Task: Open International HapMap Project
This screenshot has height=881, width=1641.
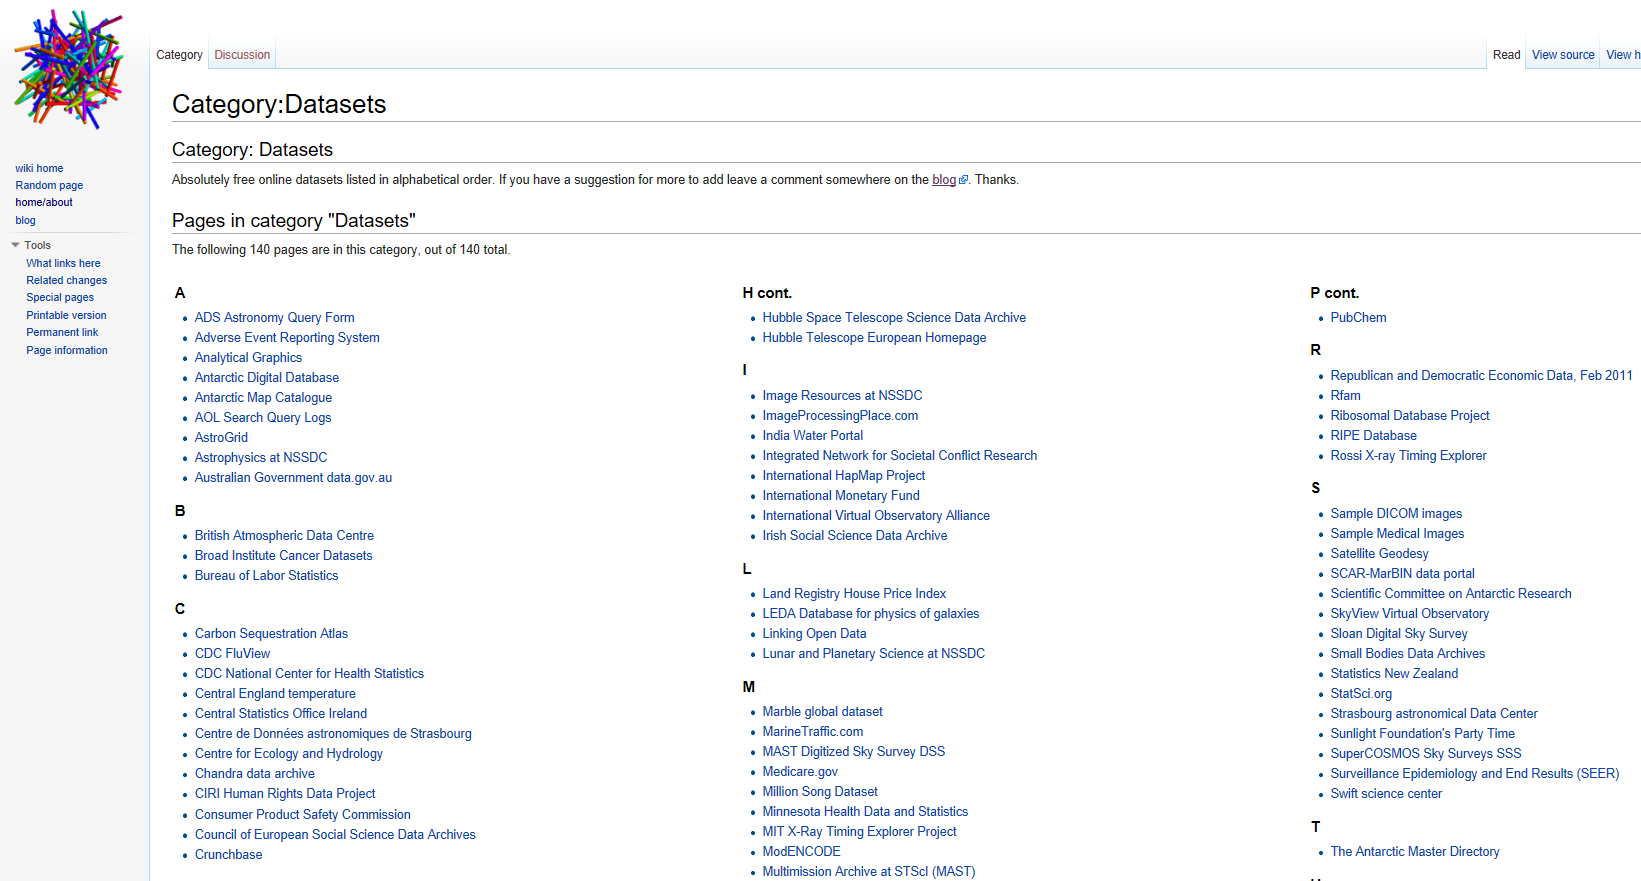Action: 844,475
